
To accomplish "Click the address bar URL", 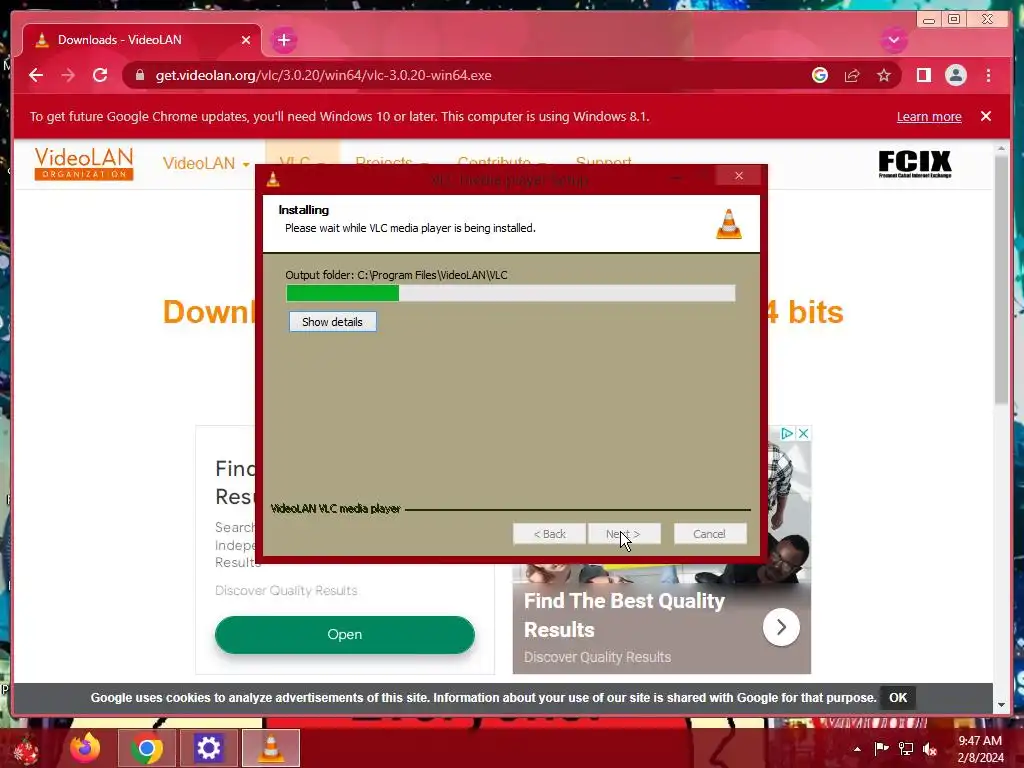I will click(x=323, y=75).
